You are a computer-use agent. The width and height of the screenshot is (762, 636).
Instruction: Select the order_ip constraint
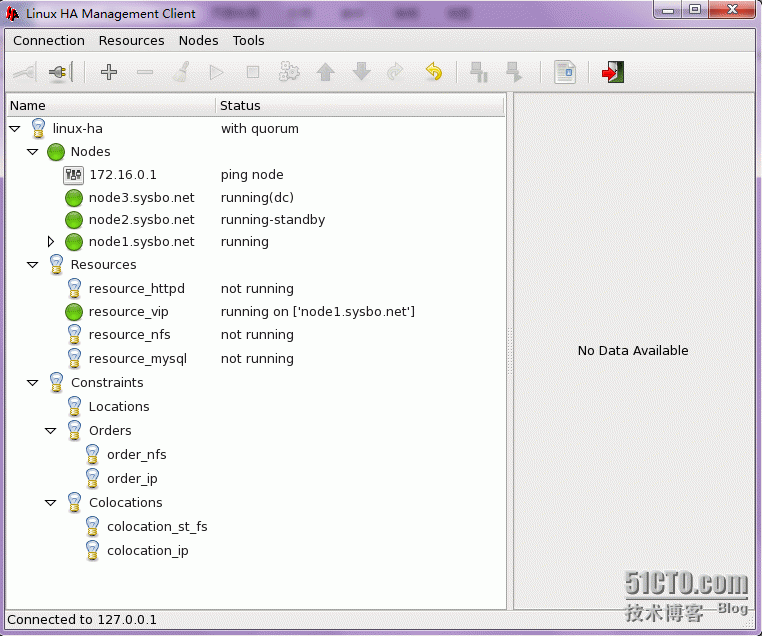132,479
